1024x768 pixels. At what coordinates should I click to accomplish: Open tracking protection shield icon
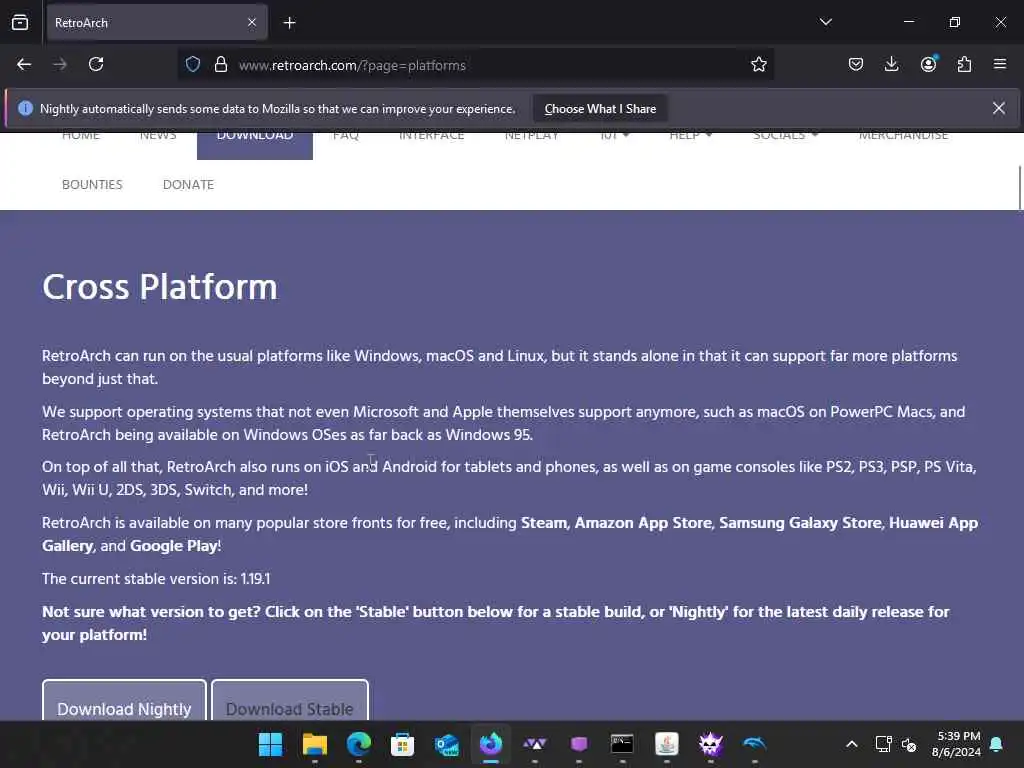pos(193,65)
